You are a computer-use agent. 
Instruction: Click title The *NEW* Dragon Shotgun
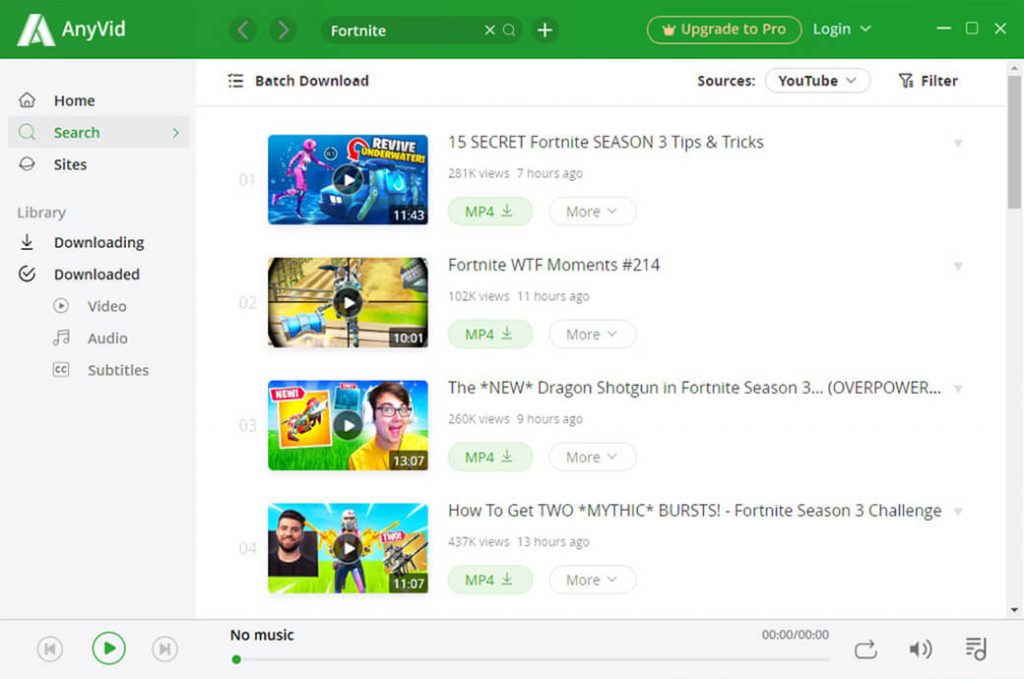(694, 388)
